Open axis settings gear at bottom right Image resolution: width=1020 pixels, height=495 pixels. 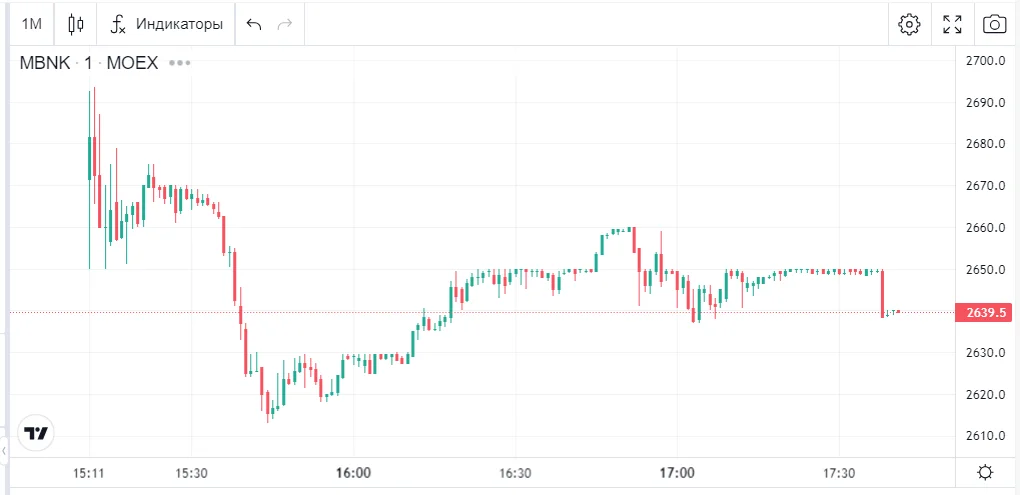pyautogui.click(x=985, y=473)
